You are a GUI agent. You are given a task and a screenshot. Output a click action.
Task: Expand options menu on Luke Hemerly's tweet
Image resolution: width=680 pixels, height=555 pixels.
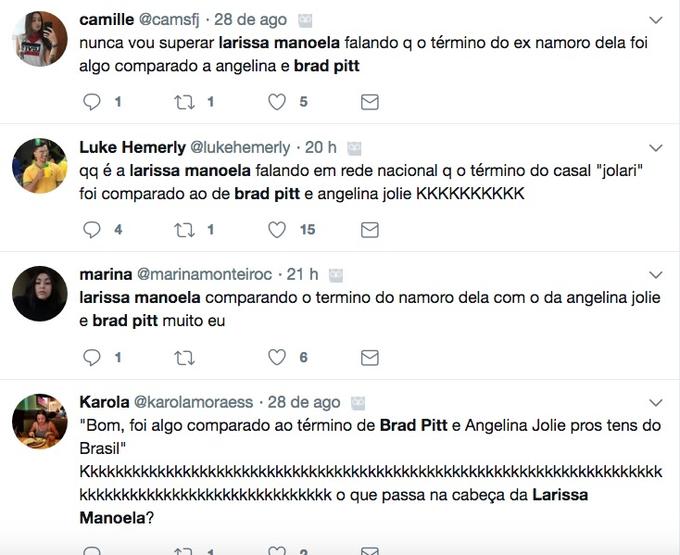tap(656, 148)
